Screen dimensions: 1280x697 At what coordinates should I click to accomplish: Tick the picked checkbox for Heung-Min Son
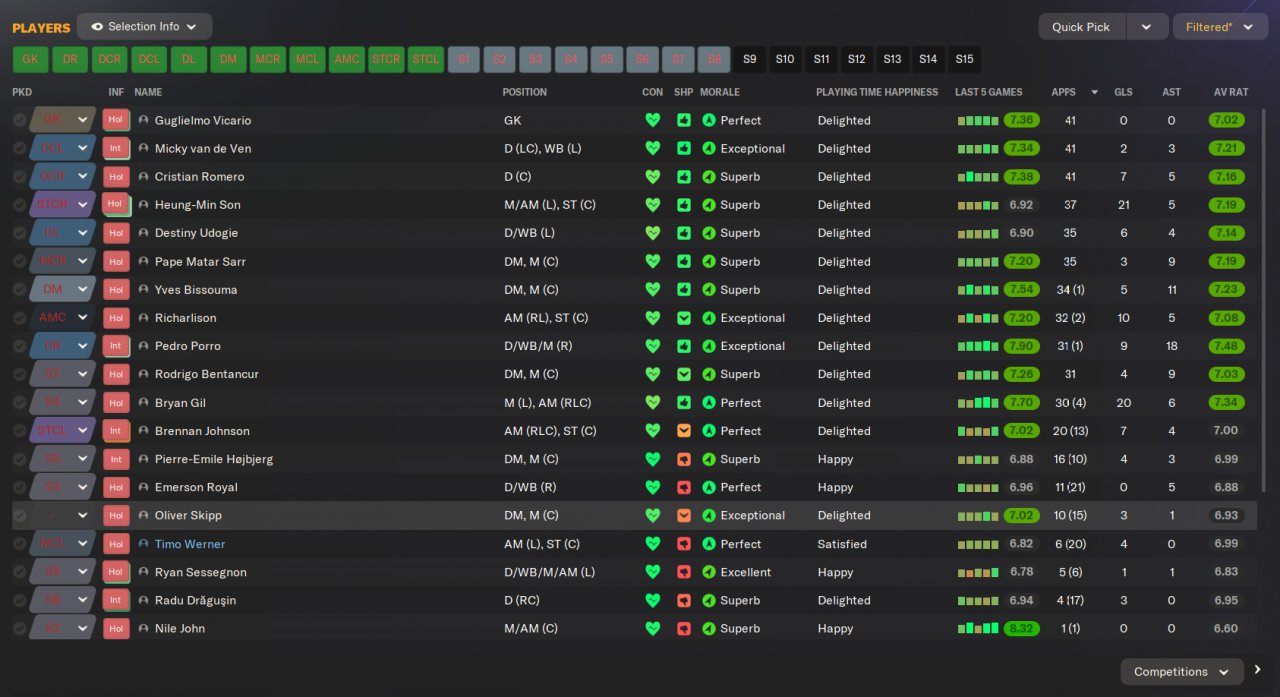[x=19, y=205]
